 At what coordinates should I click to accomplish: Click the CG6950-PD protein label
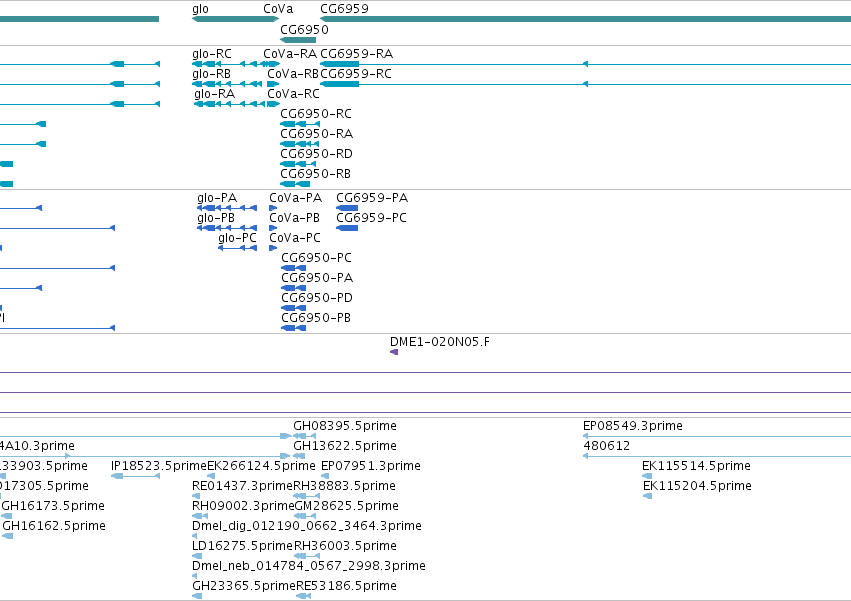coord(317,299)
